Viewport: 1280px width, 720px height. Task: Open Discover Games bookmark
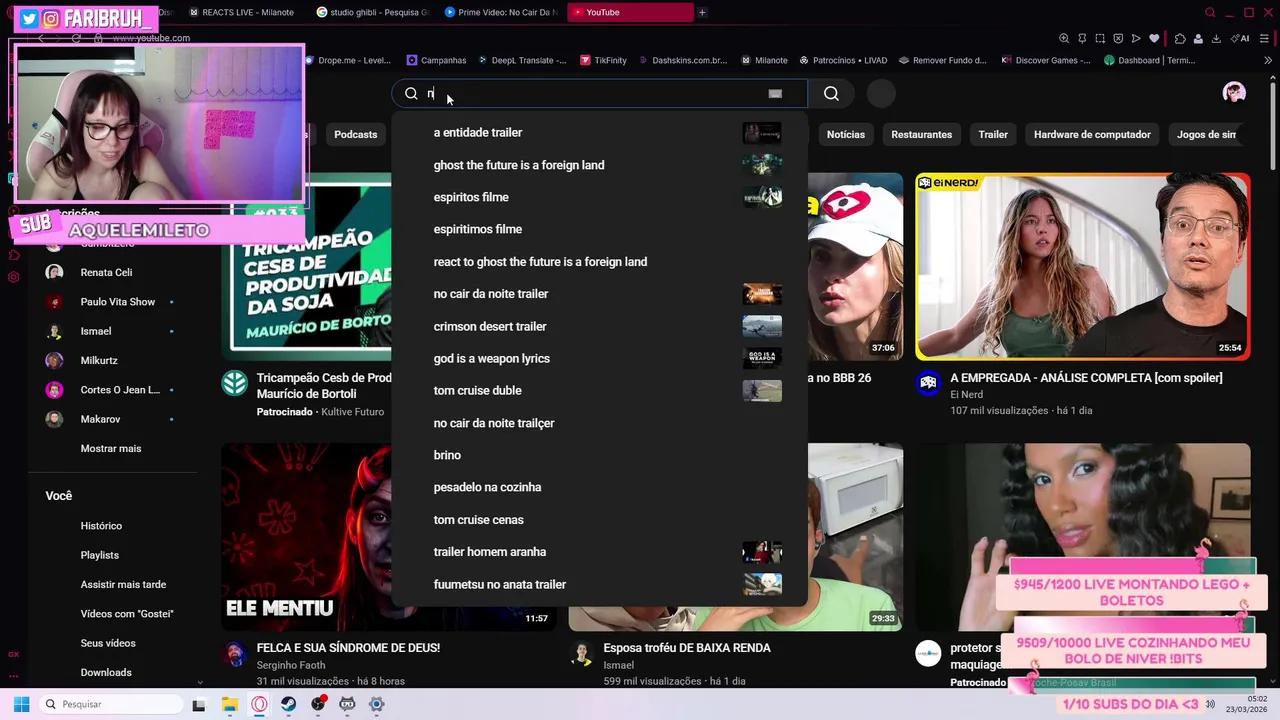click(x=1046, y=60)
